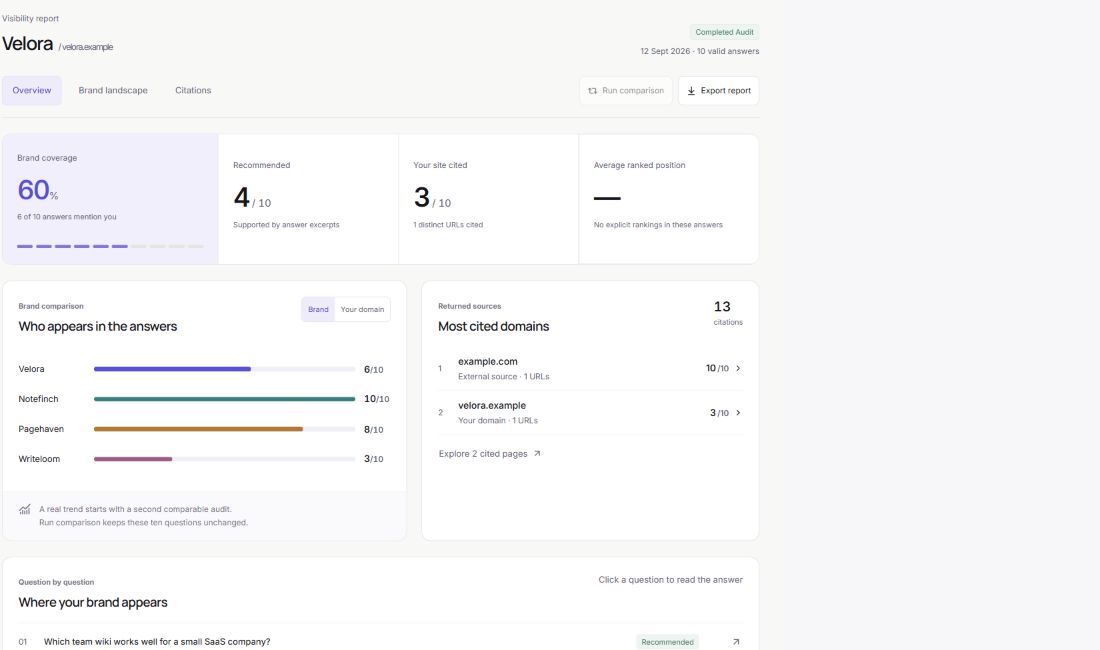Click the Recommended 4 / 10 card
The image size is (1100, 650).
[309, 199]
